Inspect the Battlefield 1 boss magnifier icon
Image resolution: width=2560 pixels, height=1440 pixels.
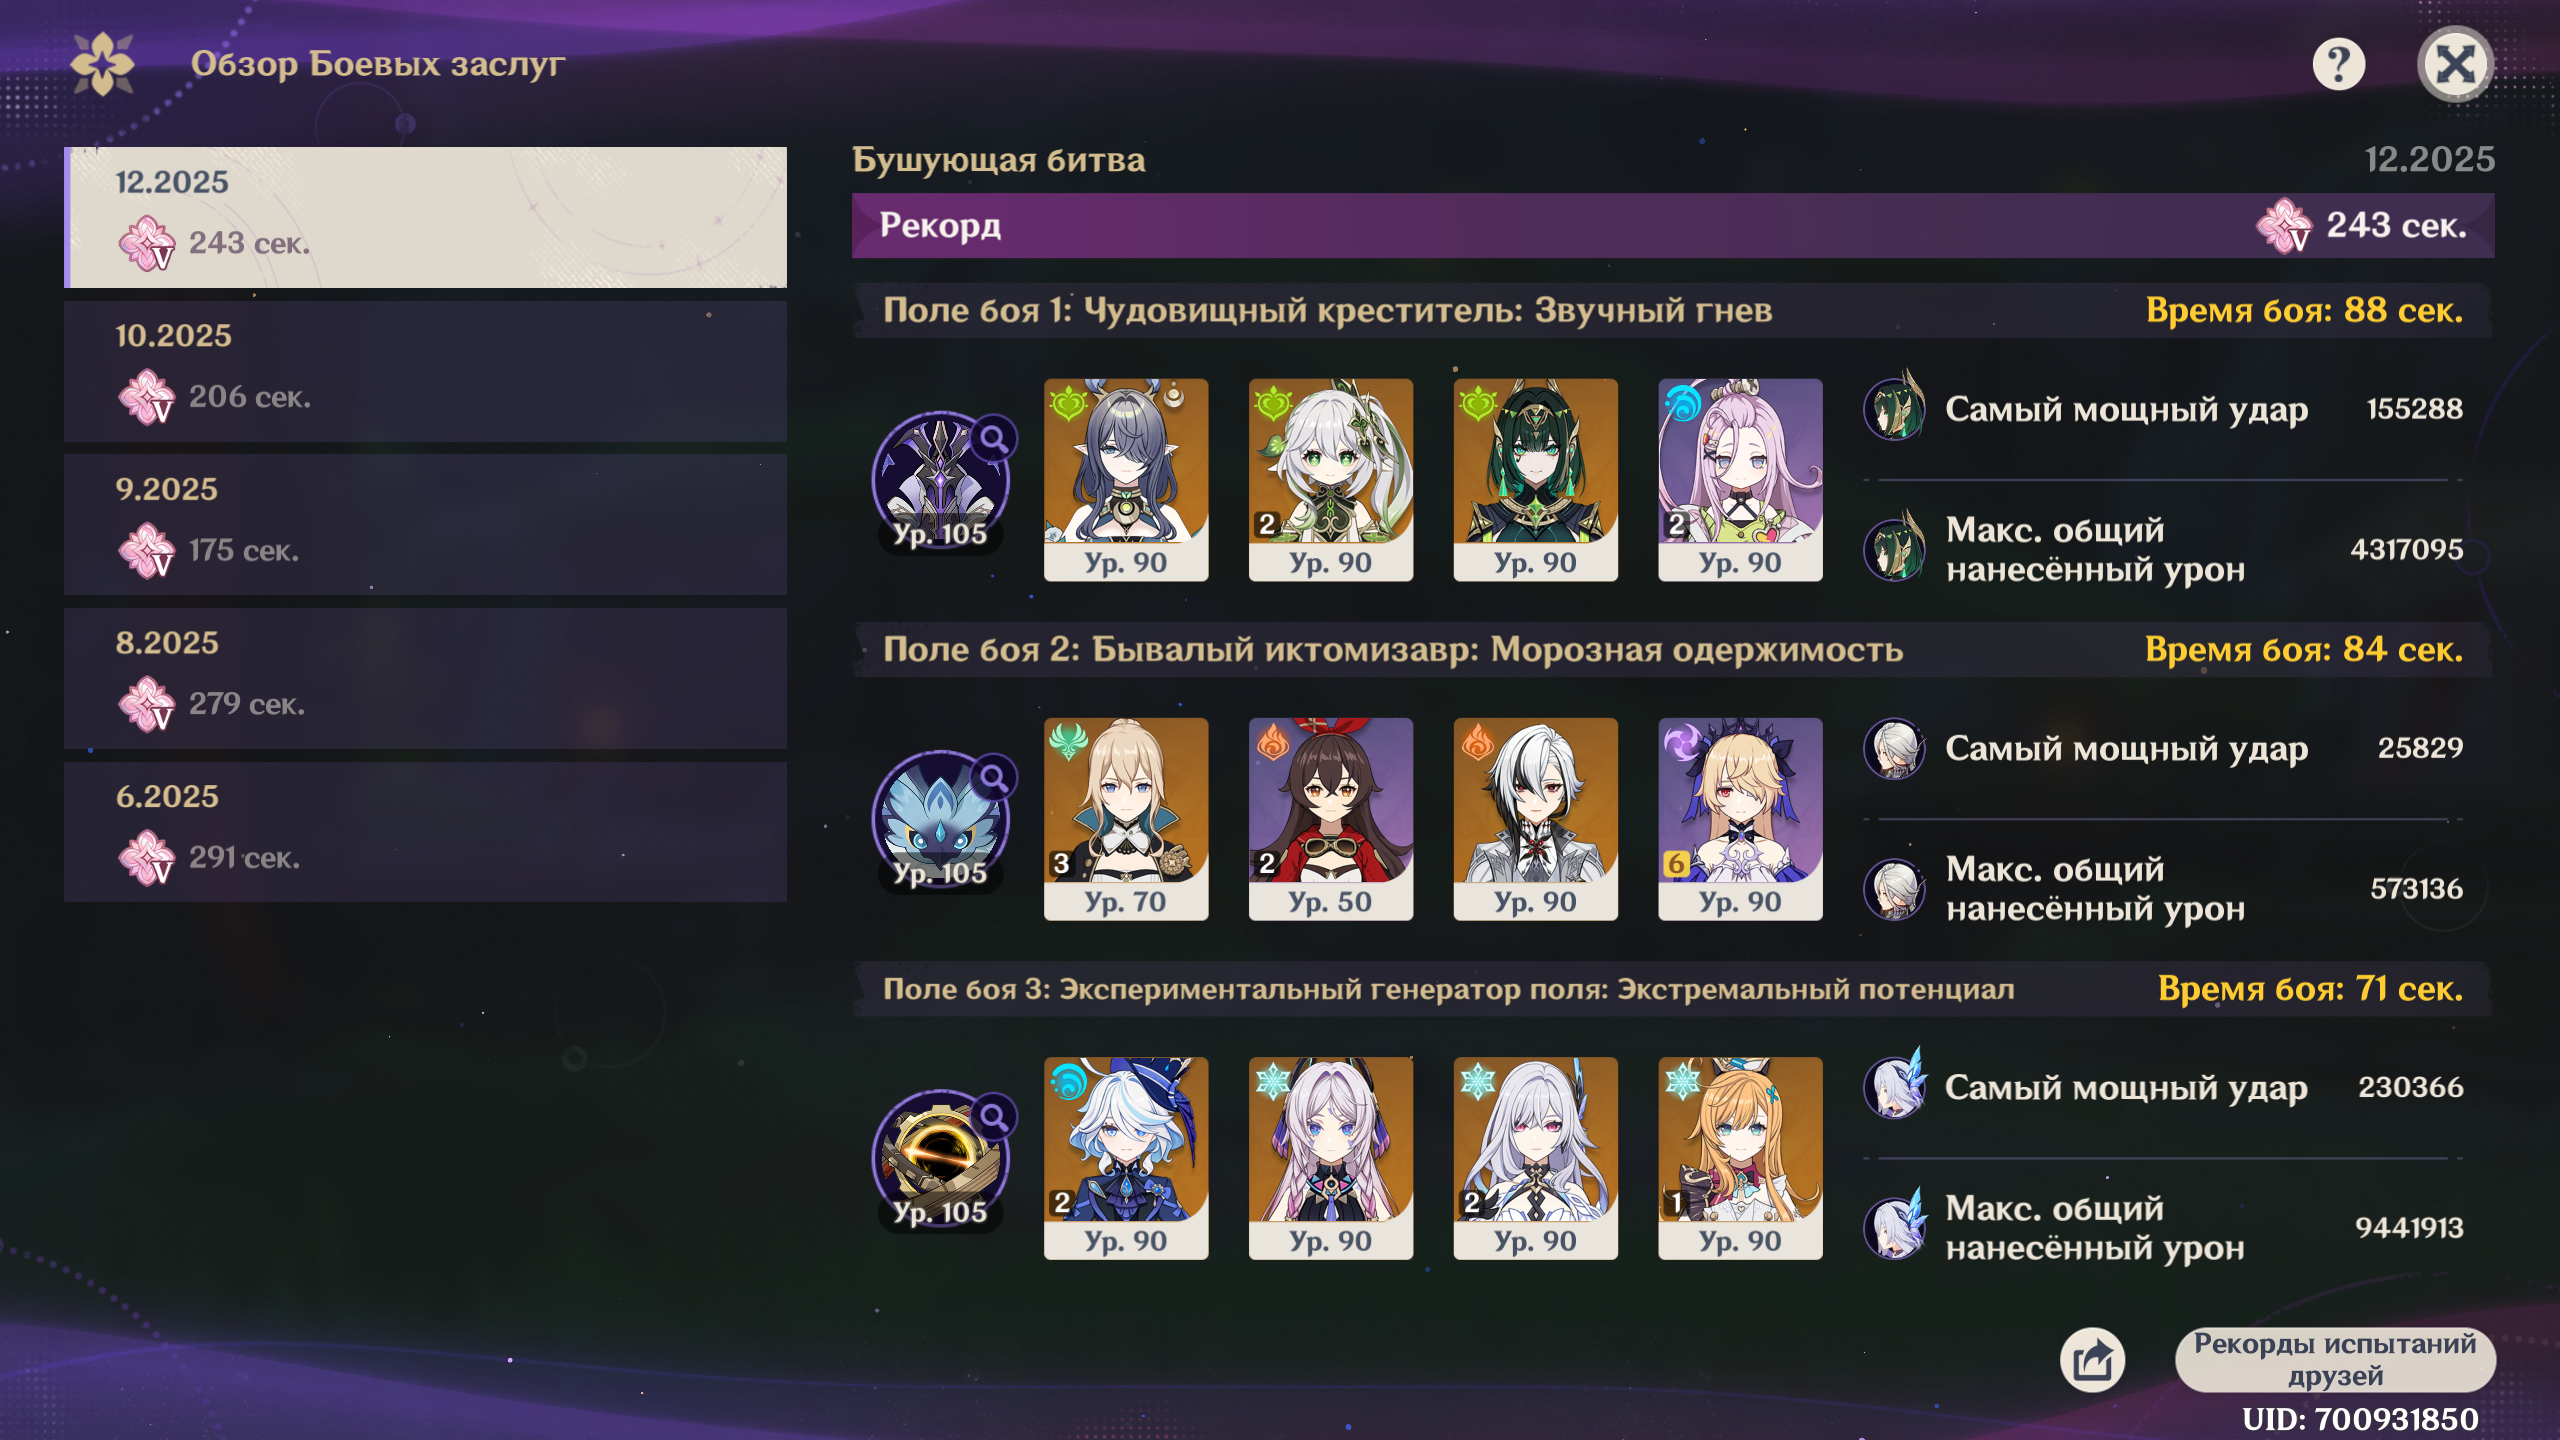993,438
